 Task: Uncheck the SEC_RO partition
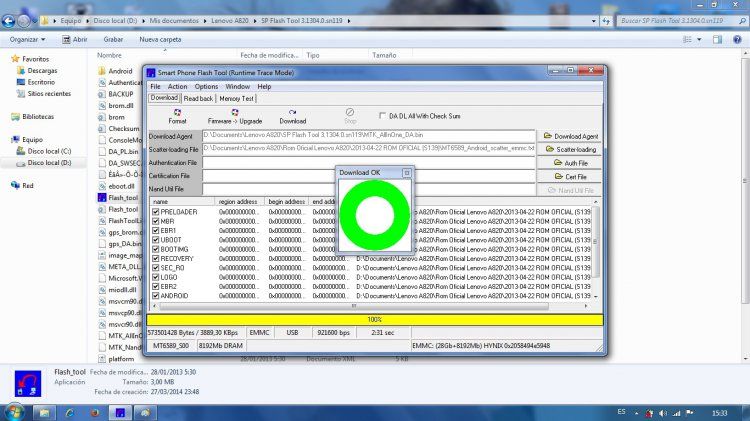tap(155, 267)
